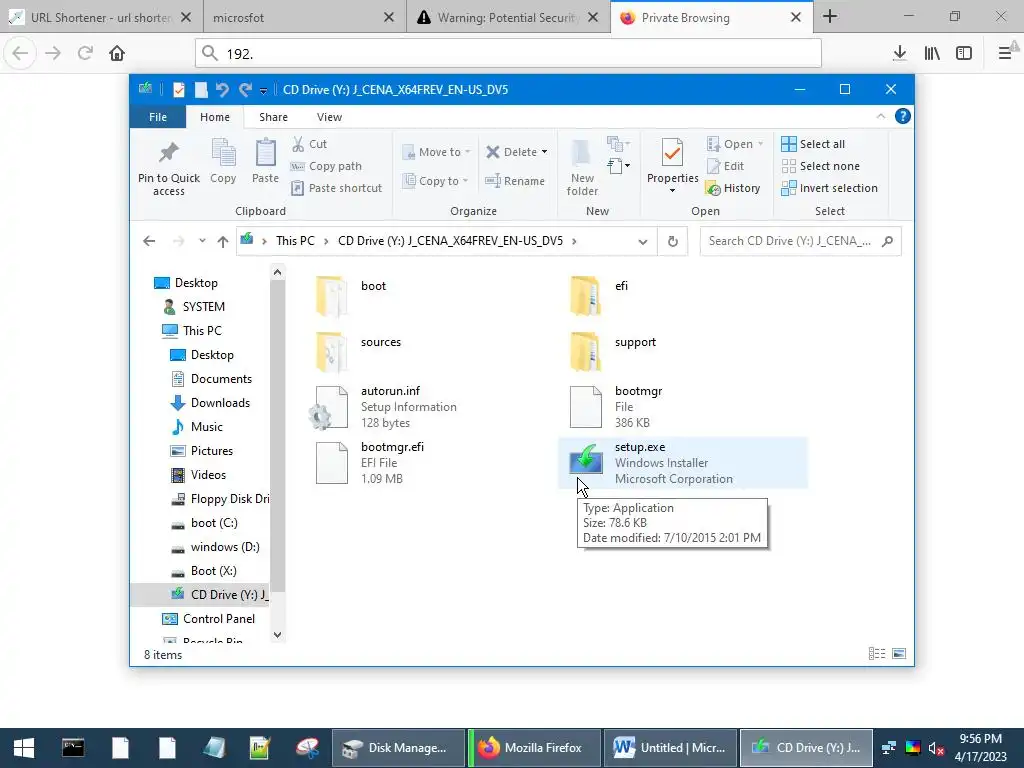Screen dimensions: 1024x768
Task: Switch to Share ribbon tab
Action: point(273,117)
